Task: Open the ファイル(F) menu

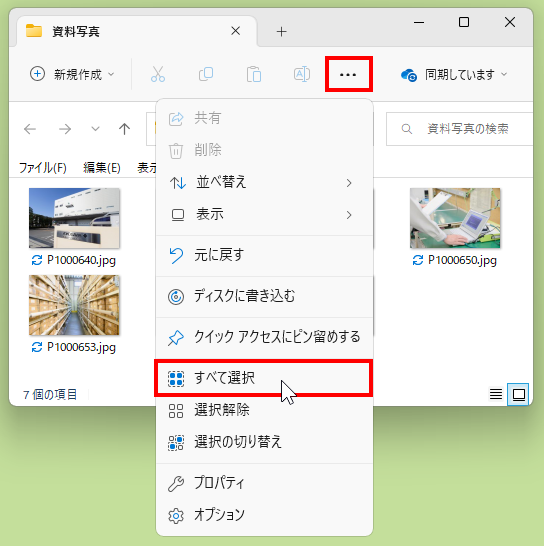Action: pos(42,168)
